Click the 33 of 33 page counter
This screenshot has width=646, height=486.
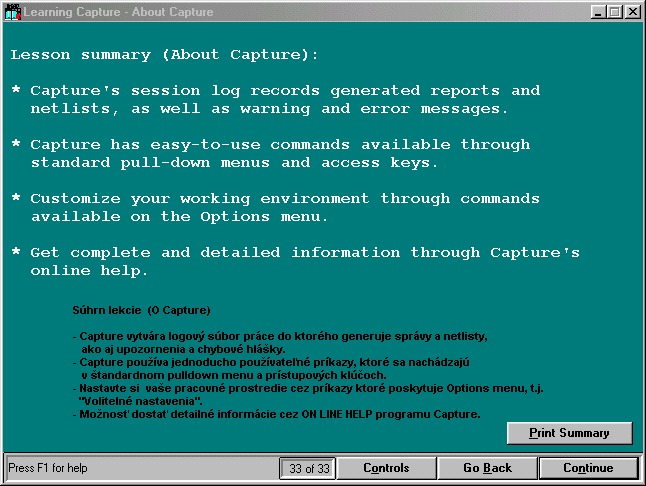point(306,468)
